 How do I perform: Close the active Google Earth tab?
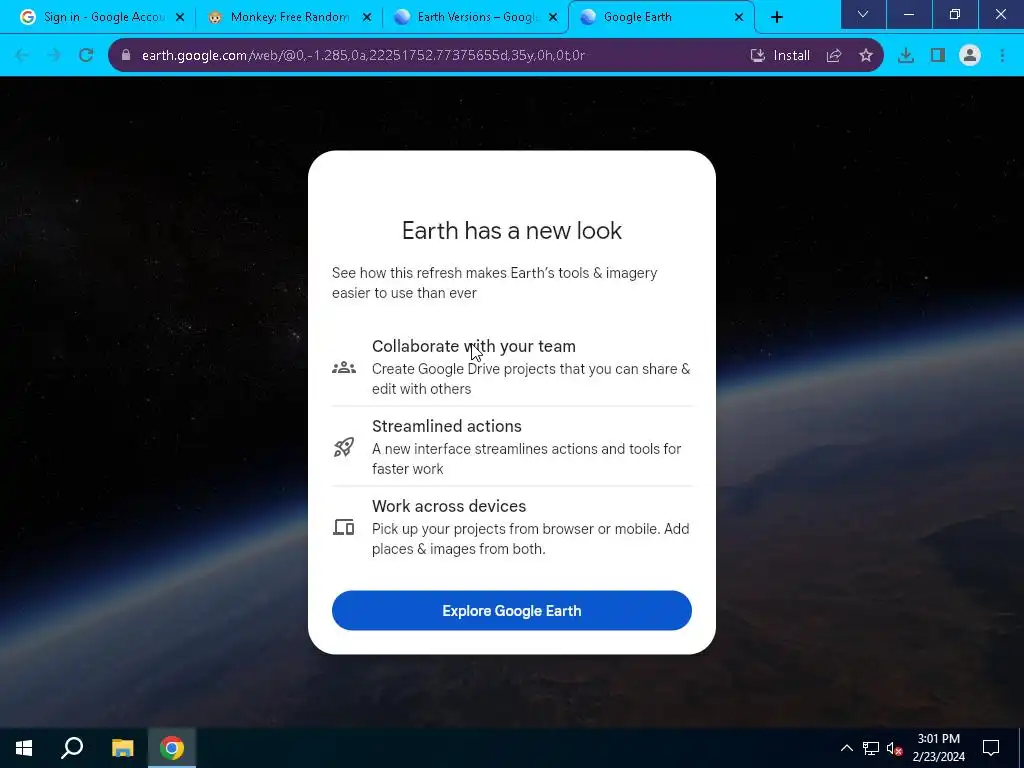[x=739, y=18]
